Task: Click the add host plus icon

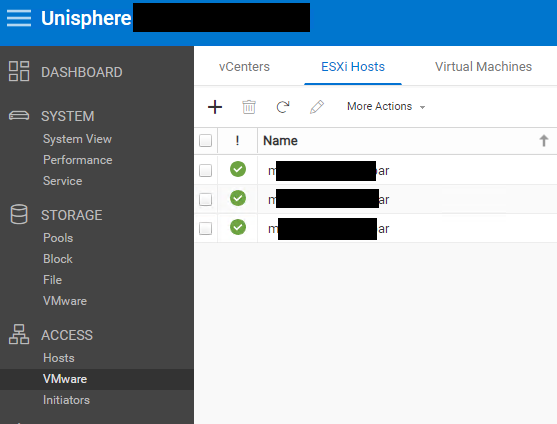Action: click(215, 107)
